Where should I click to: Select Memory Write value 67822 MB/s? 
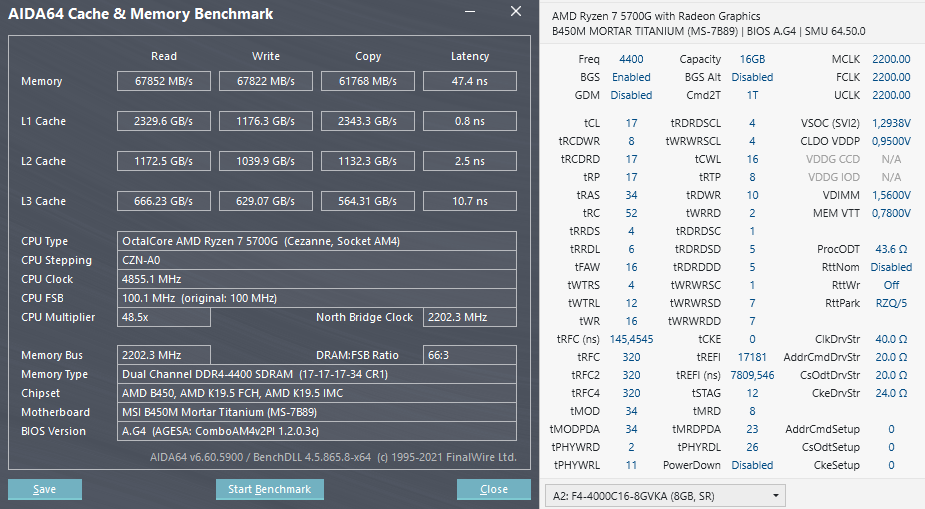tap(266, 81)
